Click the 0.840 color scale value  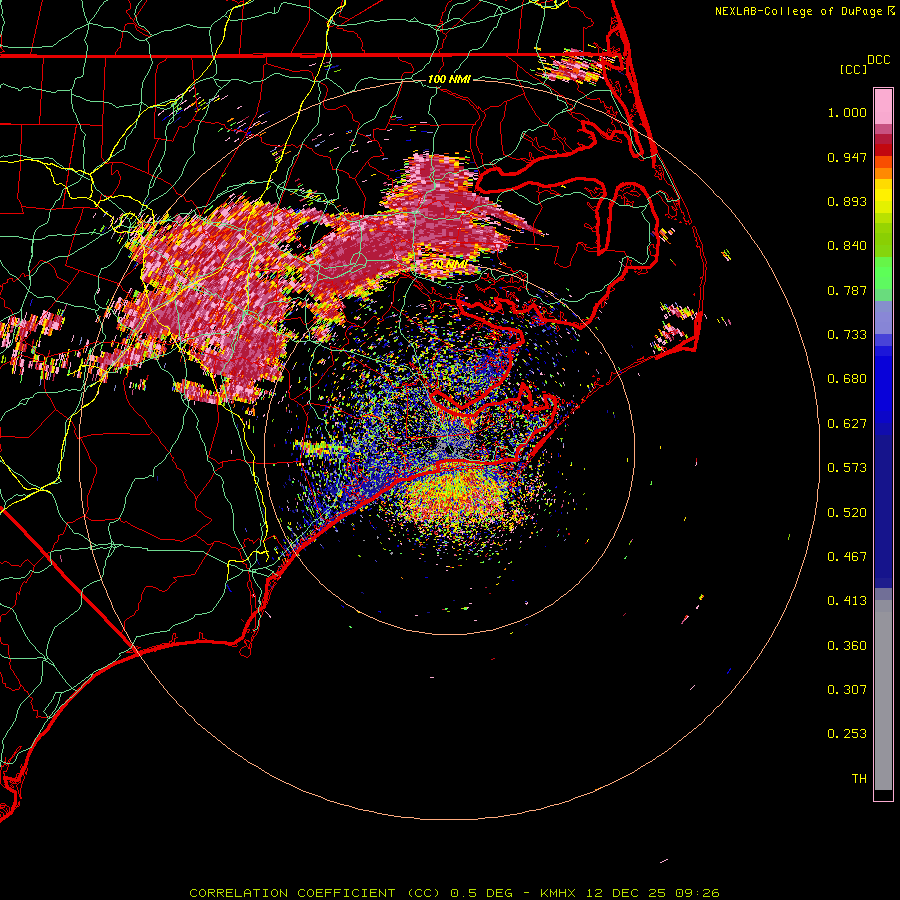pyautogui.click(x=847, y=246)
